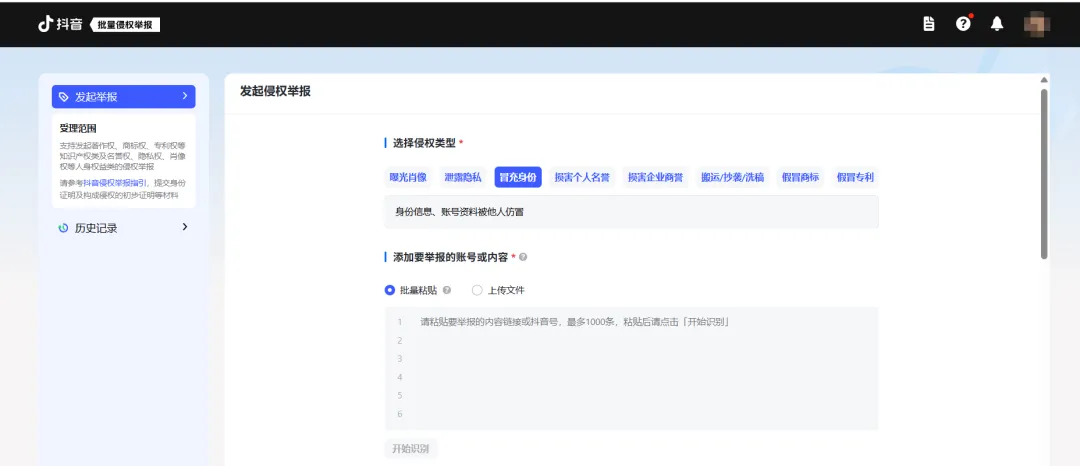Select the 损害个人名誉 infringement type
This screenshot has width=1080, height=466.
582,177
